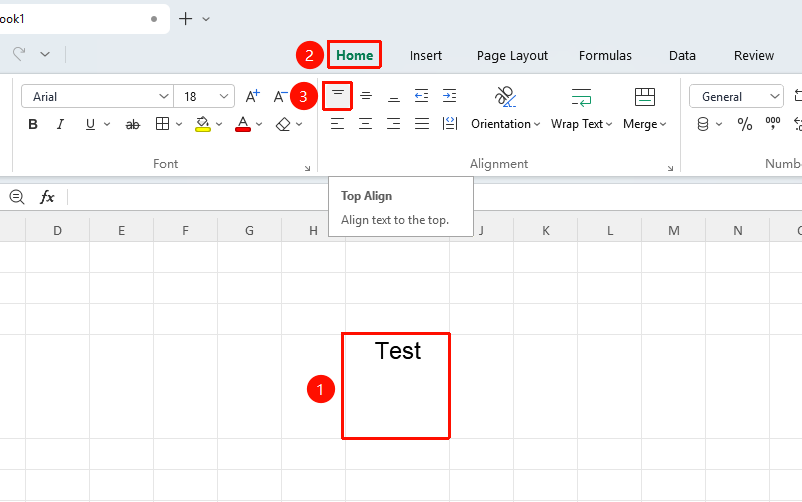Image resolution: width=802 pixels, height=502 pixels.
Task: Apply comma thousands separator style
Action: [x=773, y=123]
